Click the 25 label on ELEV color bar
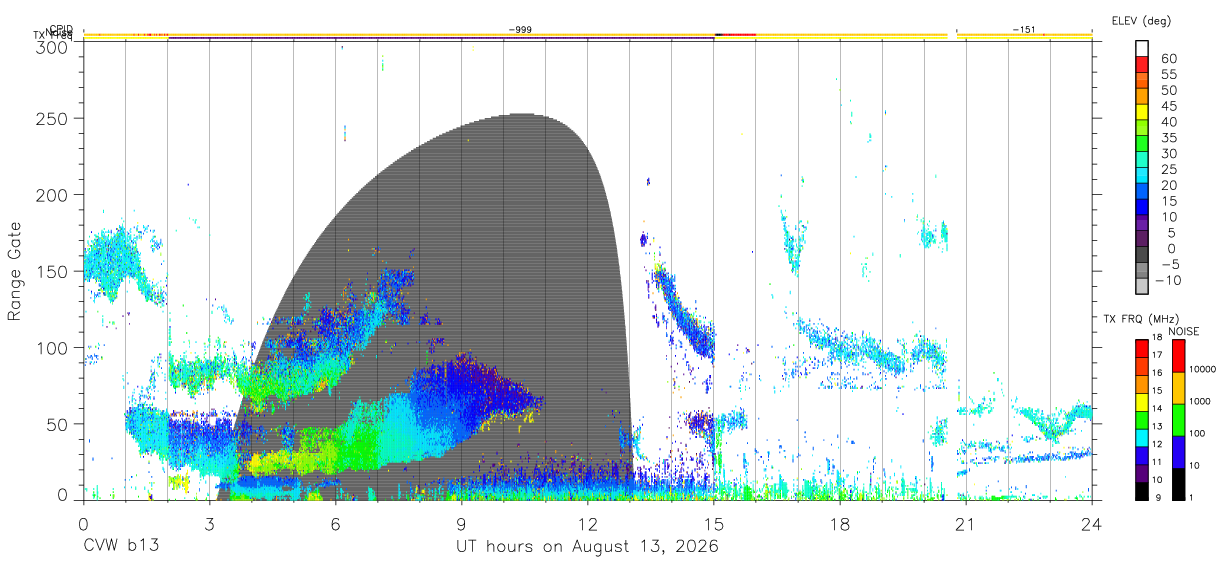 1168,169
